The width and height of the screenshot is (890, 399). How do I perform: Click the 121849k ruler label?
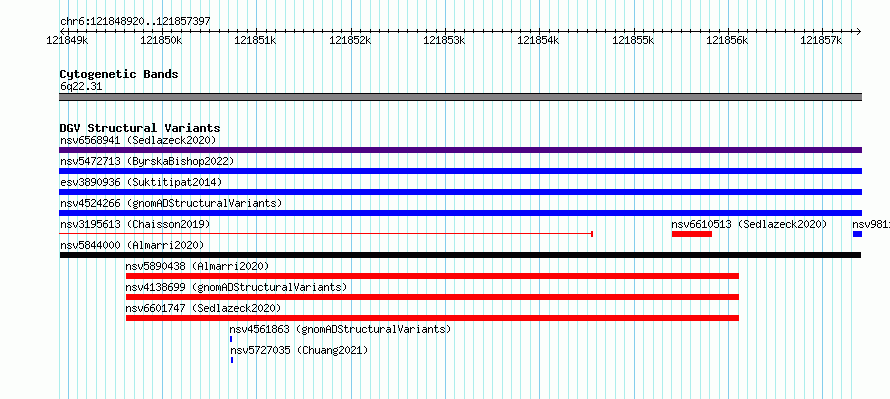[x=67, y=40]
